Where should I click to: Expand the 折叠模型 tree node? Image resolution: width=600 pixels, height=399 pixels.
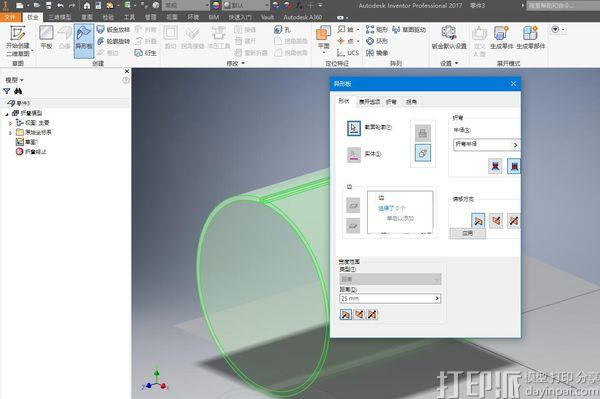[7, 114]
